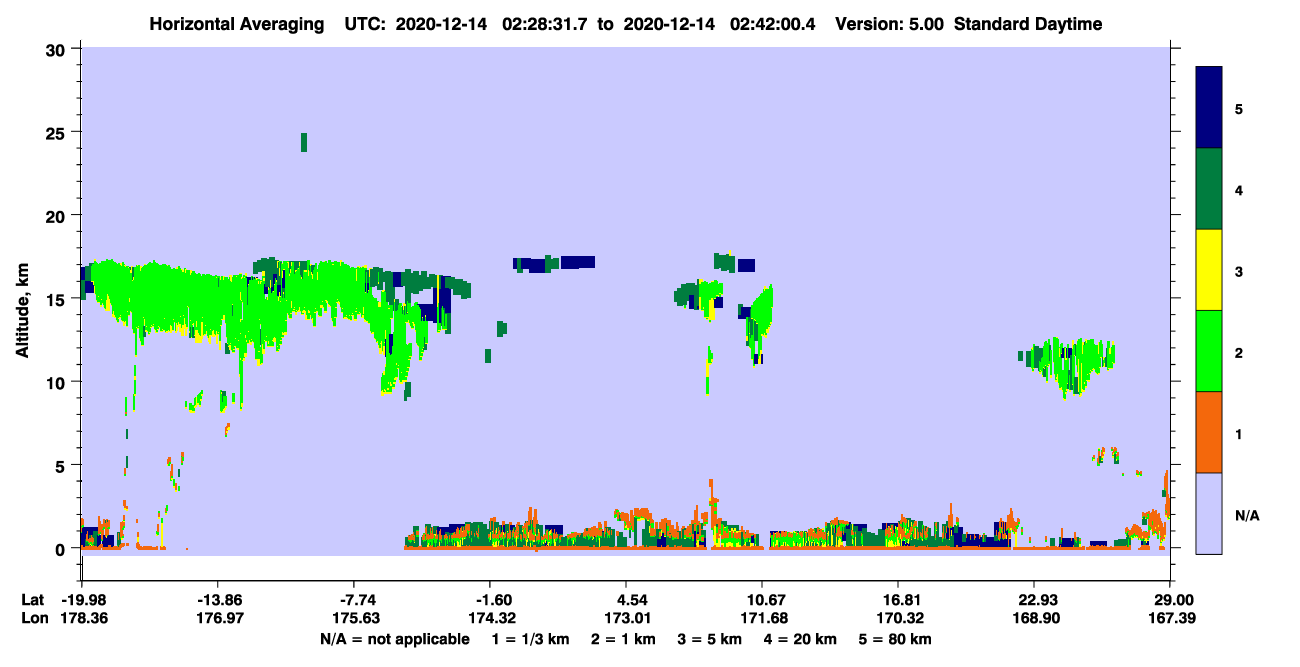The height and width of the screenshot is (667, 1300).
Task: Click the "4 = 20 km" legend text
Action: click(801, 638)
